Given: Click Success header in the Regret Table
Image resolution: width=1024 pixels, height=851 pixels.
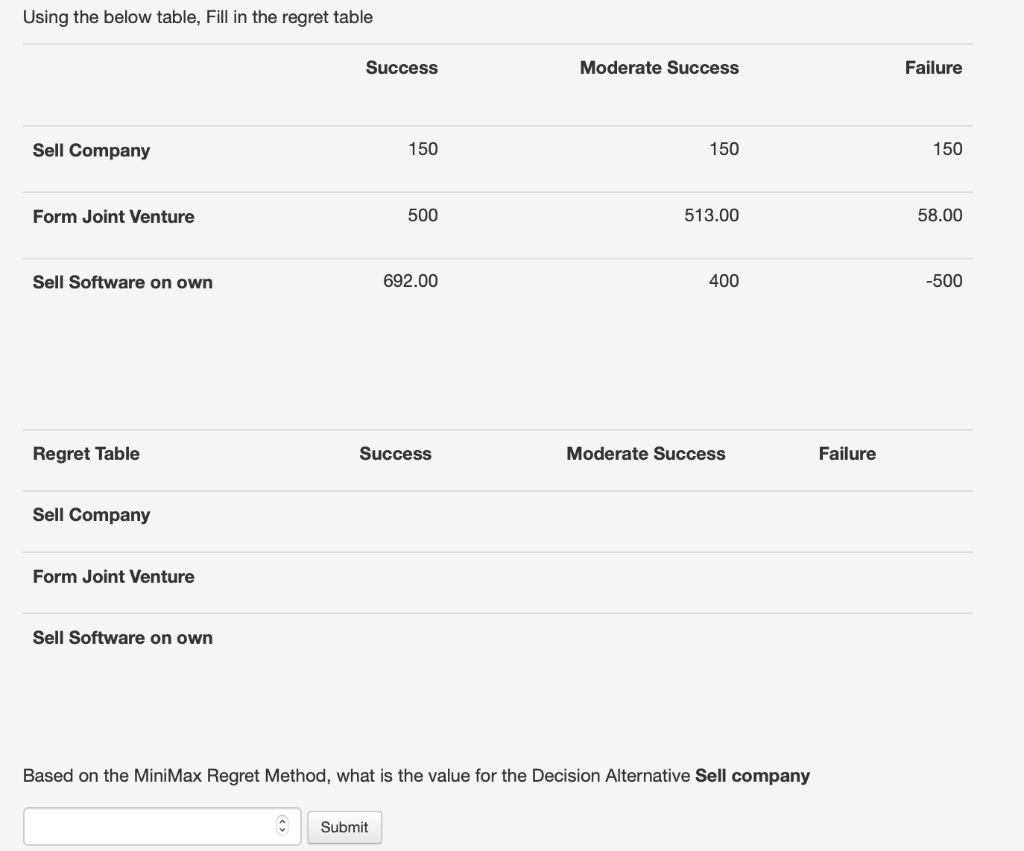Looking at the screenshot, I should [x=395, y=454].
